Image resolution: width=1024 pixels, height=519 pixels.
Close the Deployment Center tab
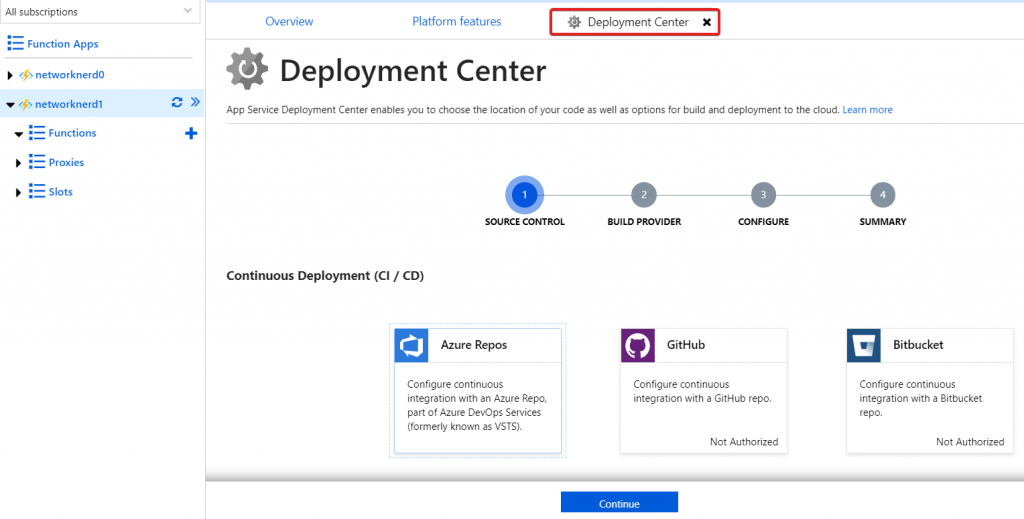tap(707, 22)
